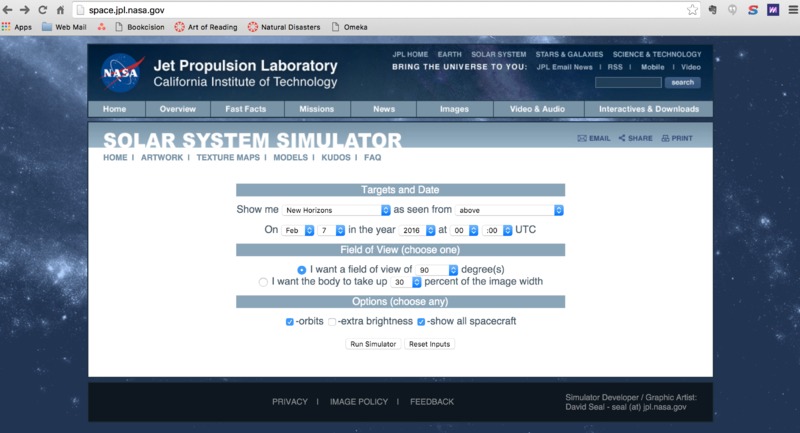Click the Reset Inputs button
The height and width of the screenshot is (433, 800).
pos(430,344)
